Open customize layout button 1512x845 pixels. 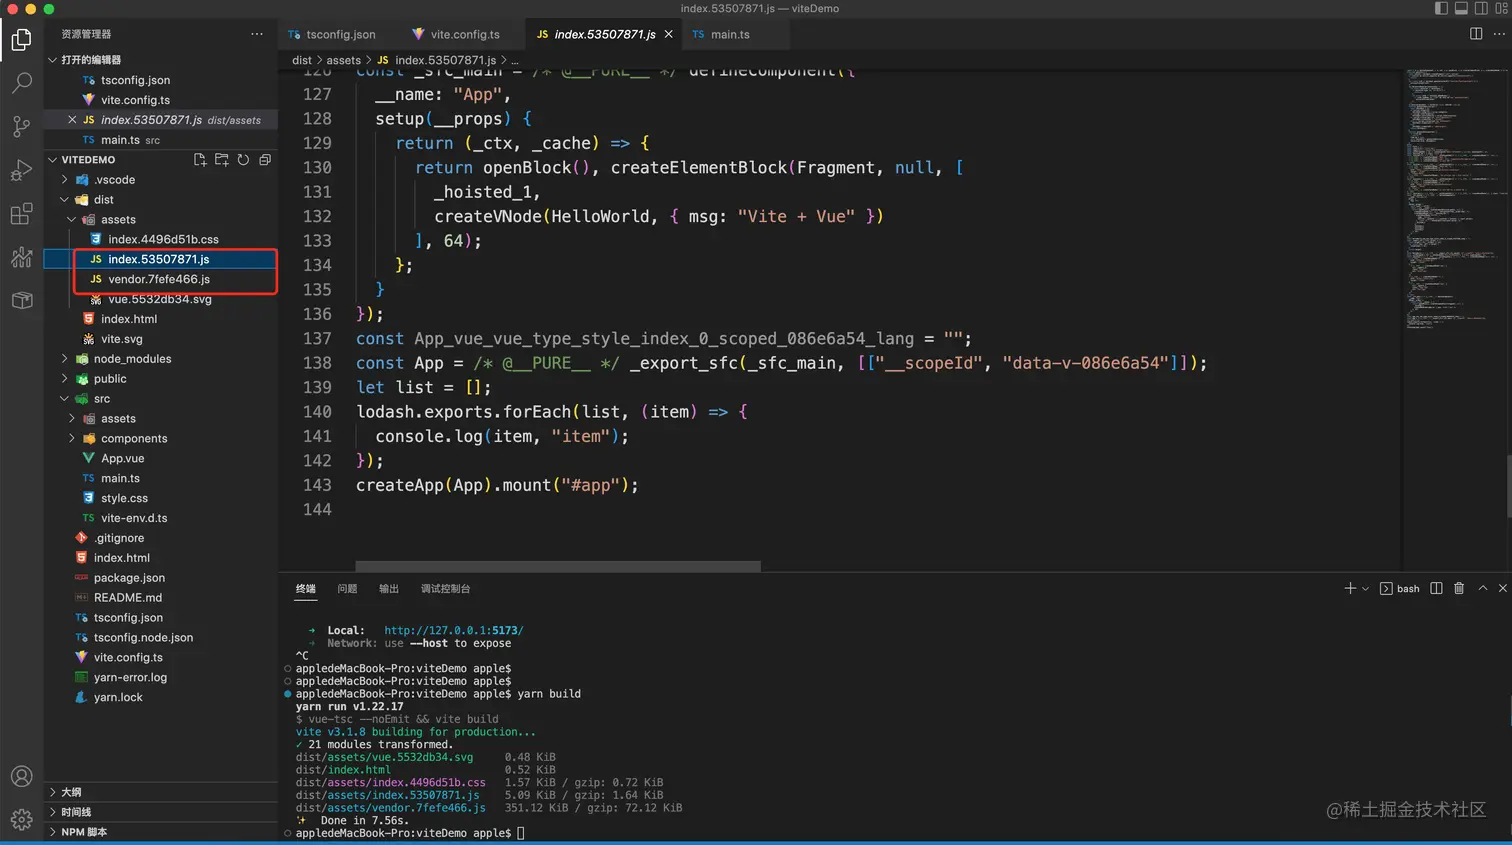[x=1502, y=8]
